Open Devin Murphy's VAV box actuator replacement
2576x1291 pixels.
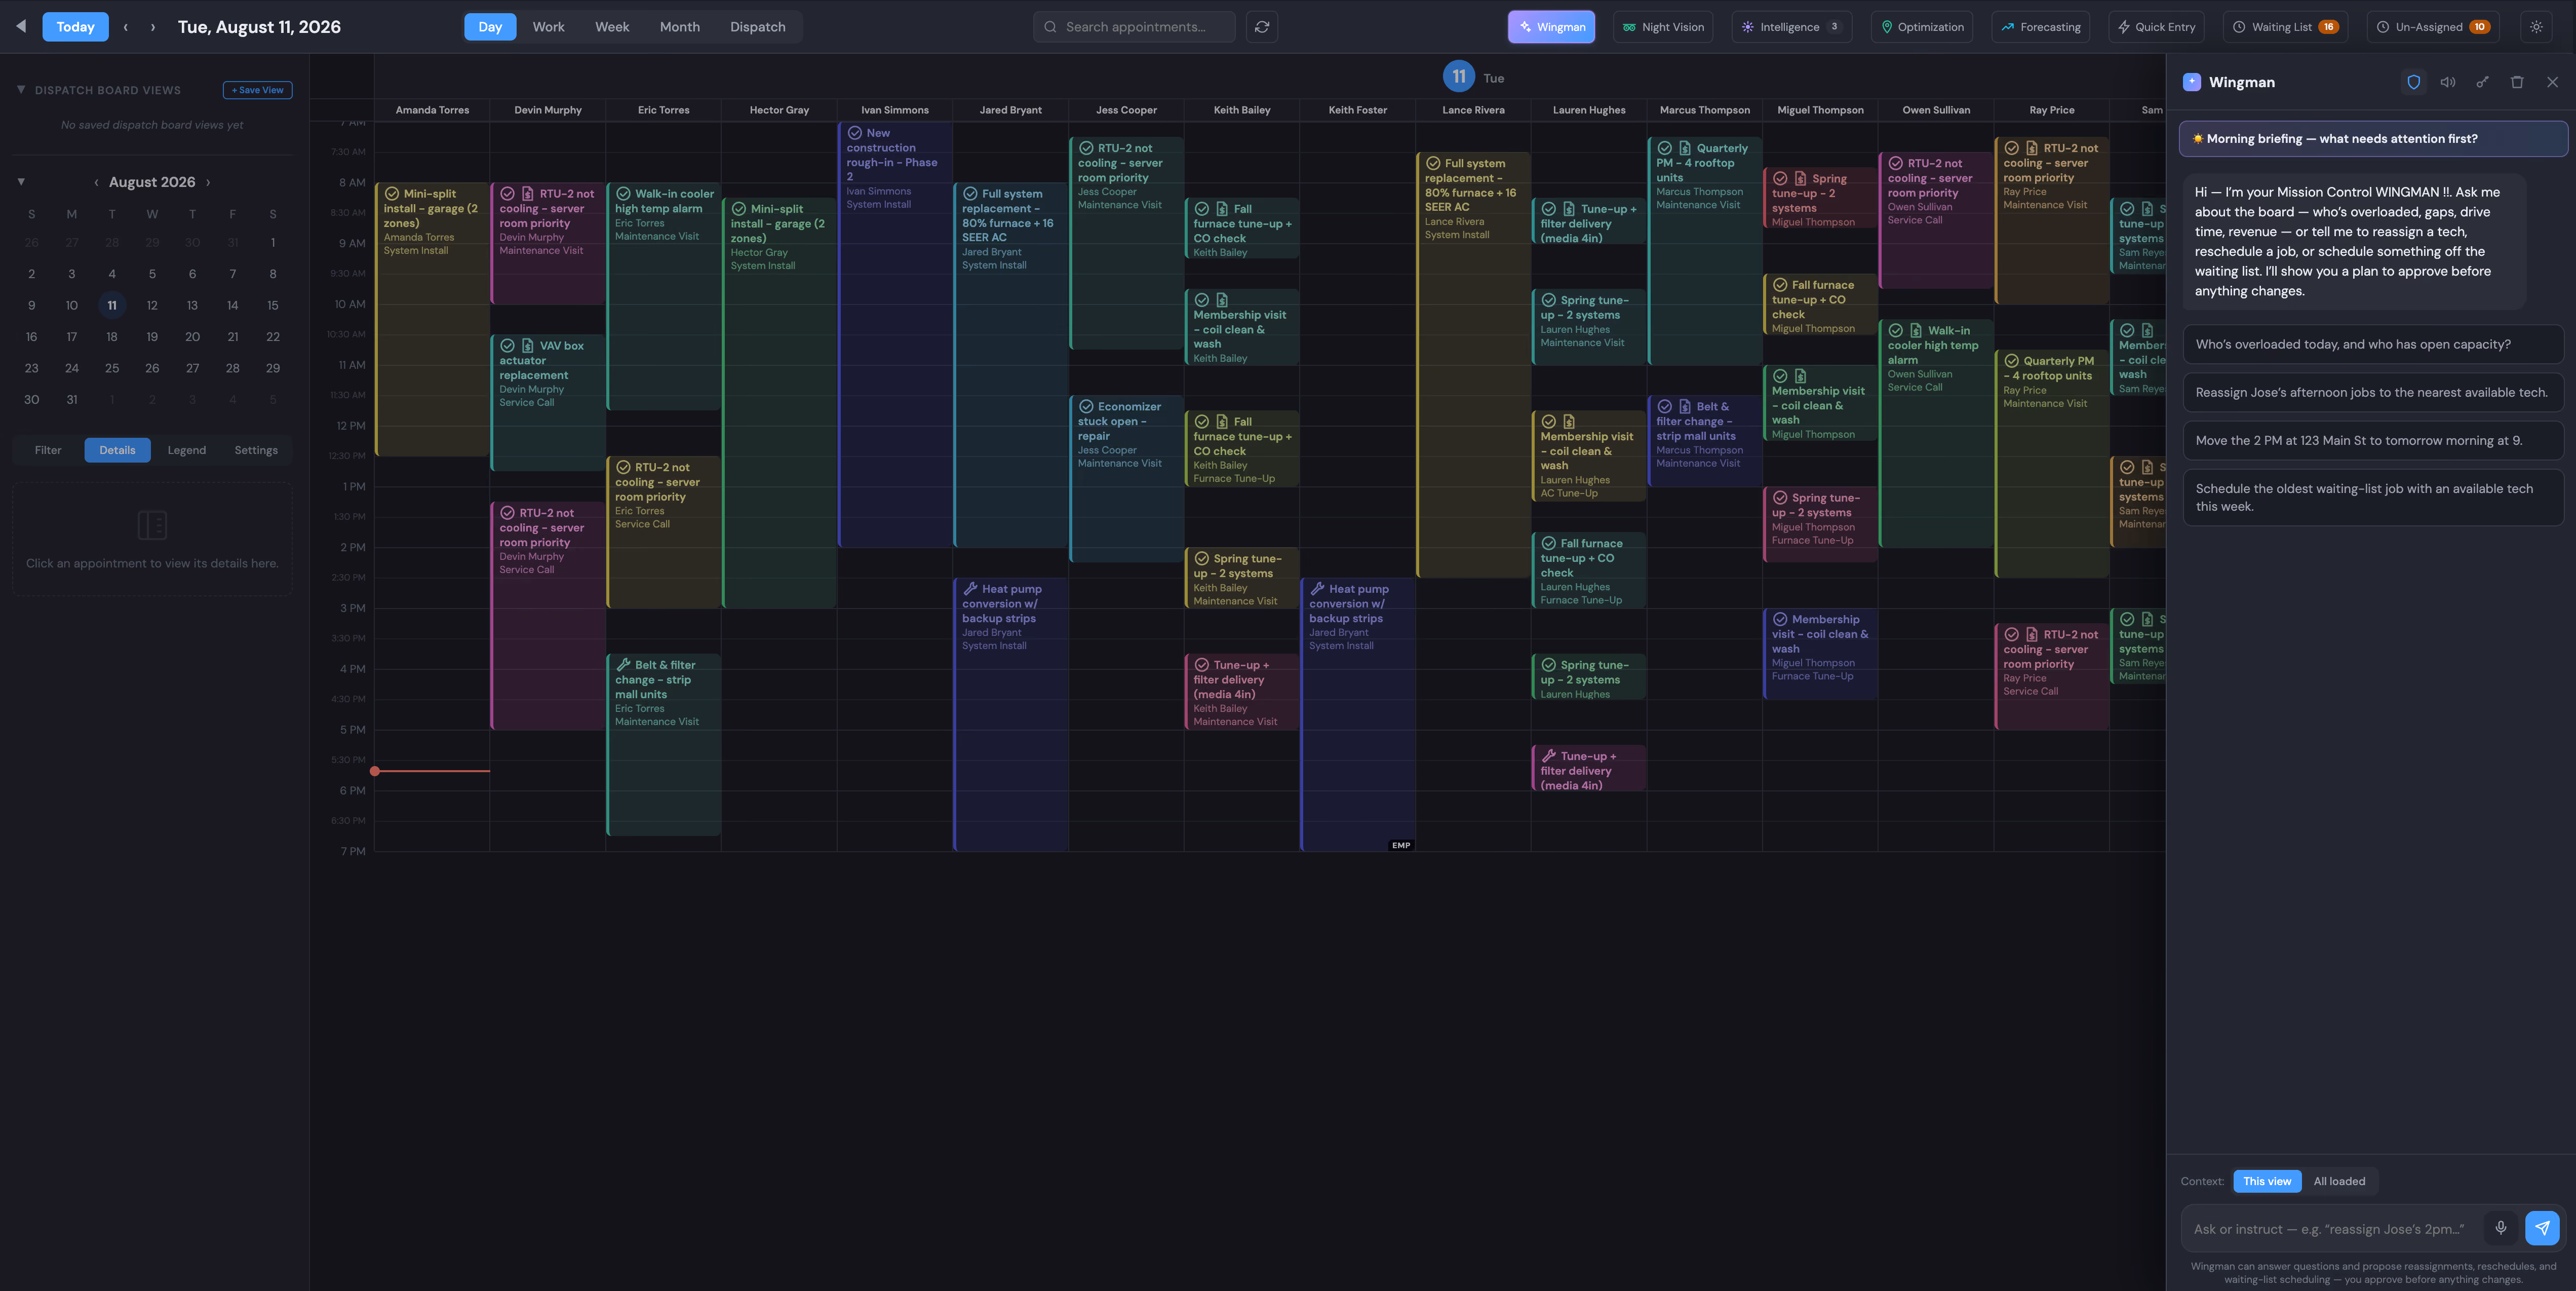pos(548,402)
